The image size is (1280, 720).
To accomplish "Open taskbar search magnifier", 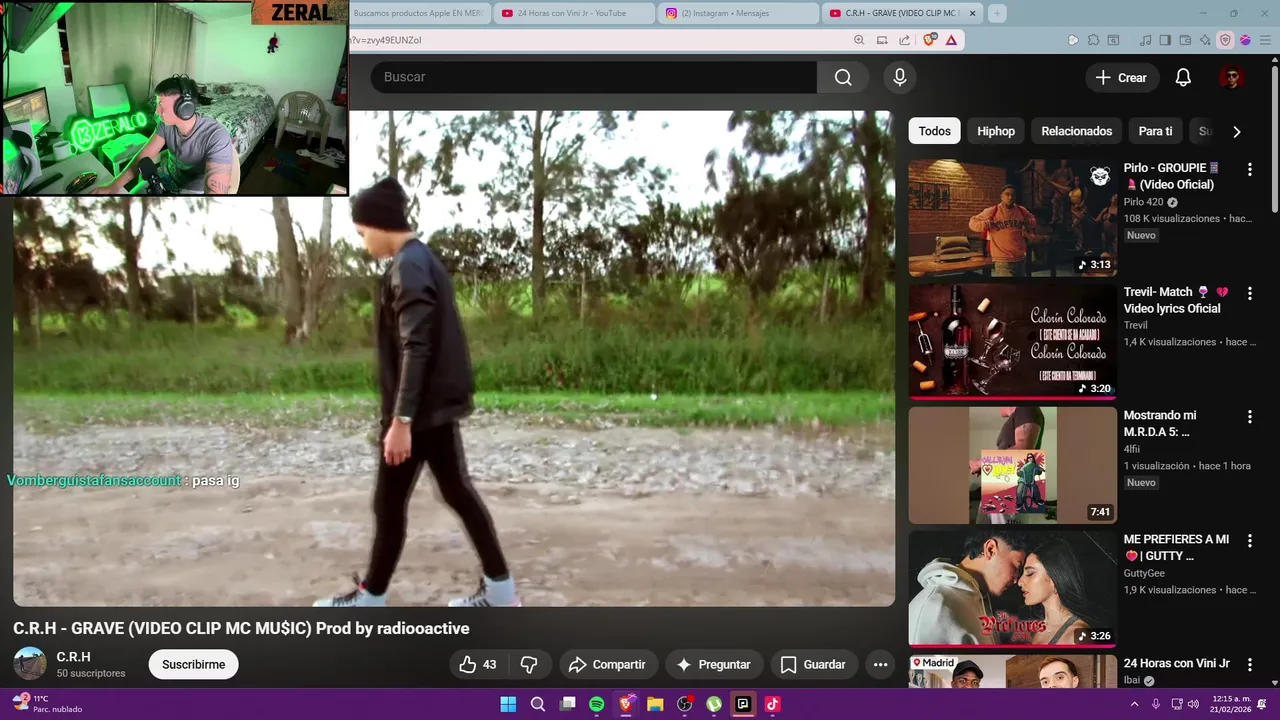I will point(538,704).
